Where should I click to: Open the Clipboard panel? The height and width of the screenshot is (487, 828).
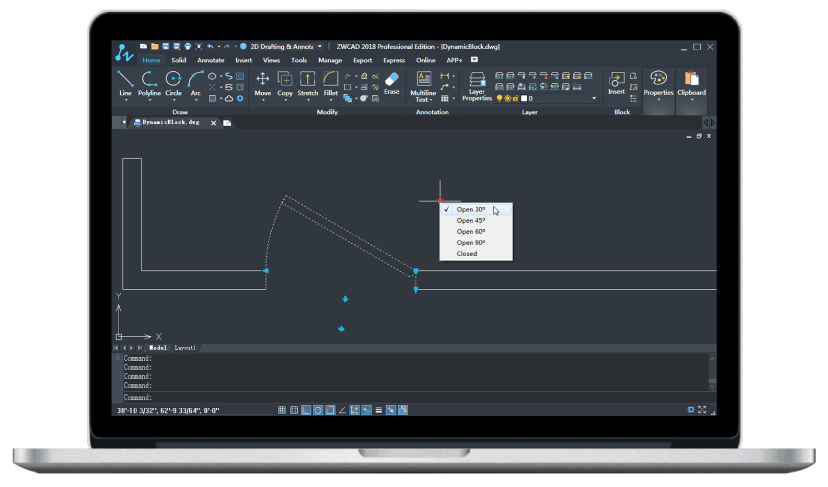tap(691, 84)
